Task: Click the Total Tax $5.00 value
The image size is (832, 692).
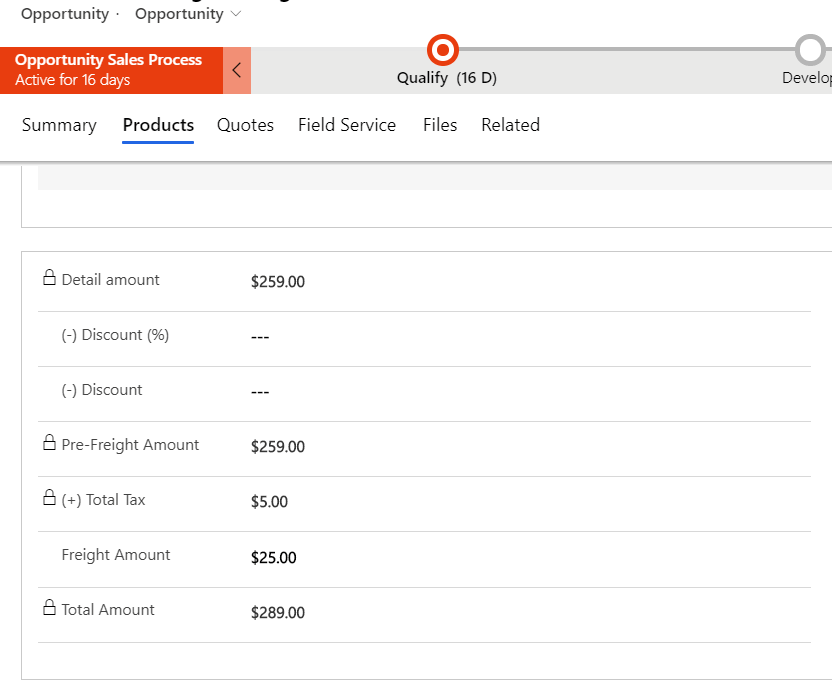Action: pyautogui.click(x=270, y=502)
